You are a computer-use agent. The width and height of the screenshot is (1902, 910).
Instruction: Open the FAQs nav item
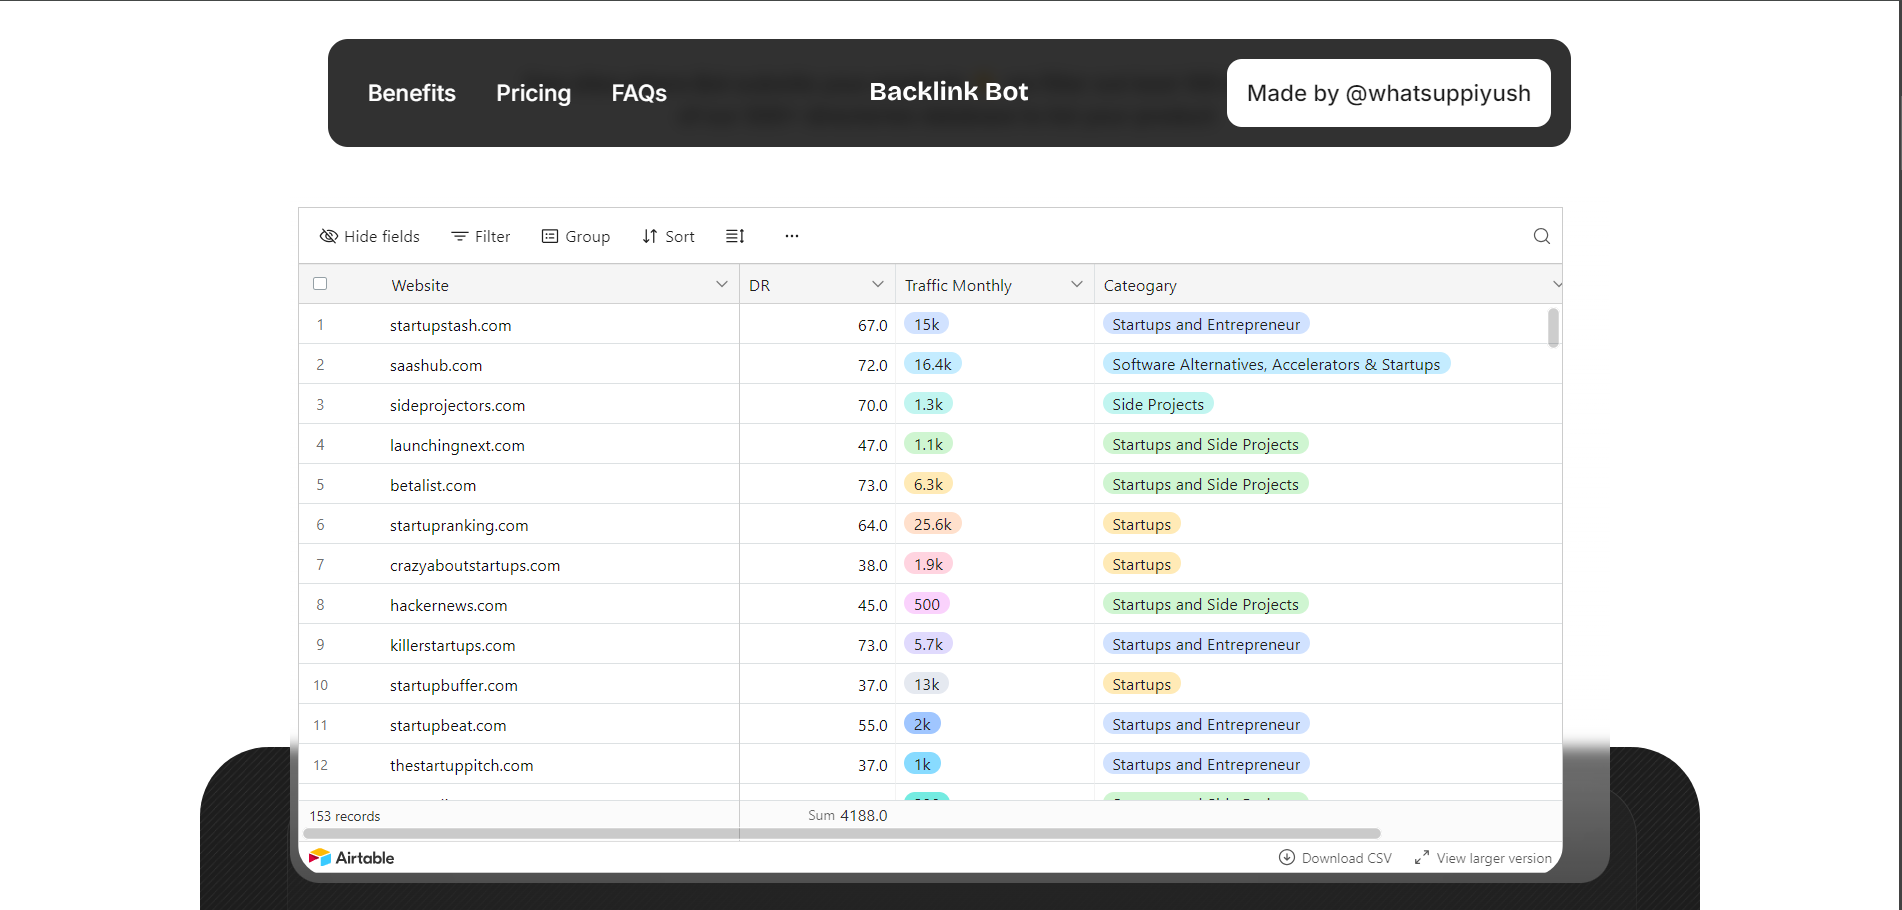639,93
